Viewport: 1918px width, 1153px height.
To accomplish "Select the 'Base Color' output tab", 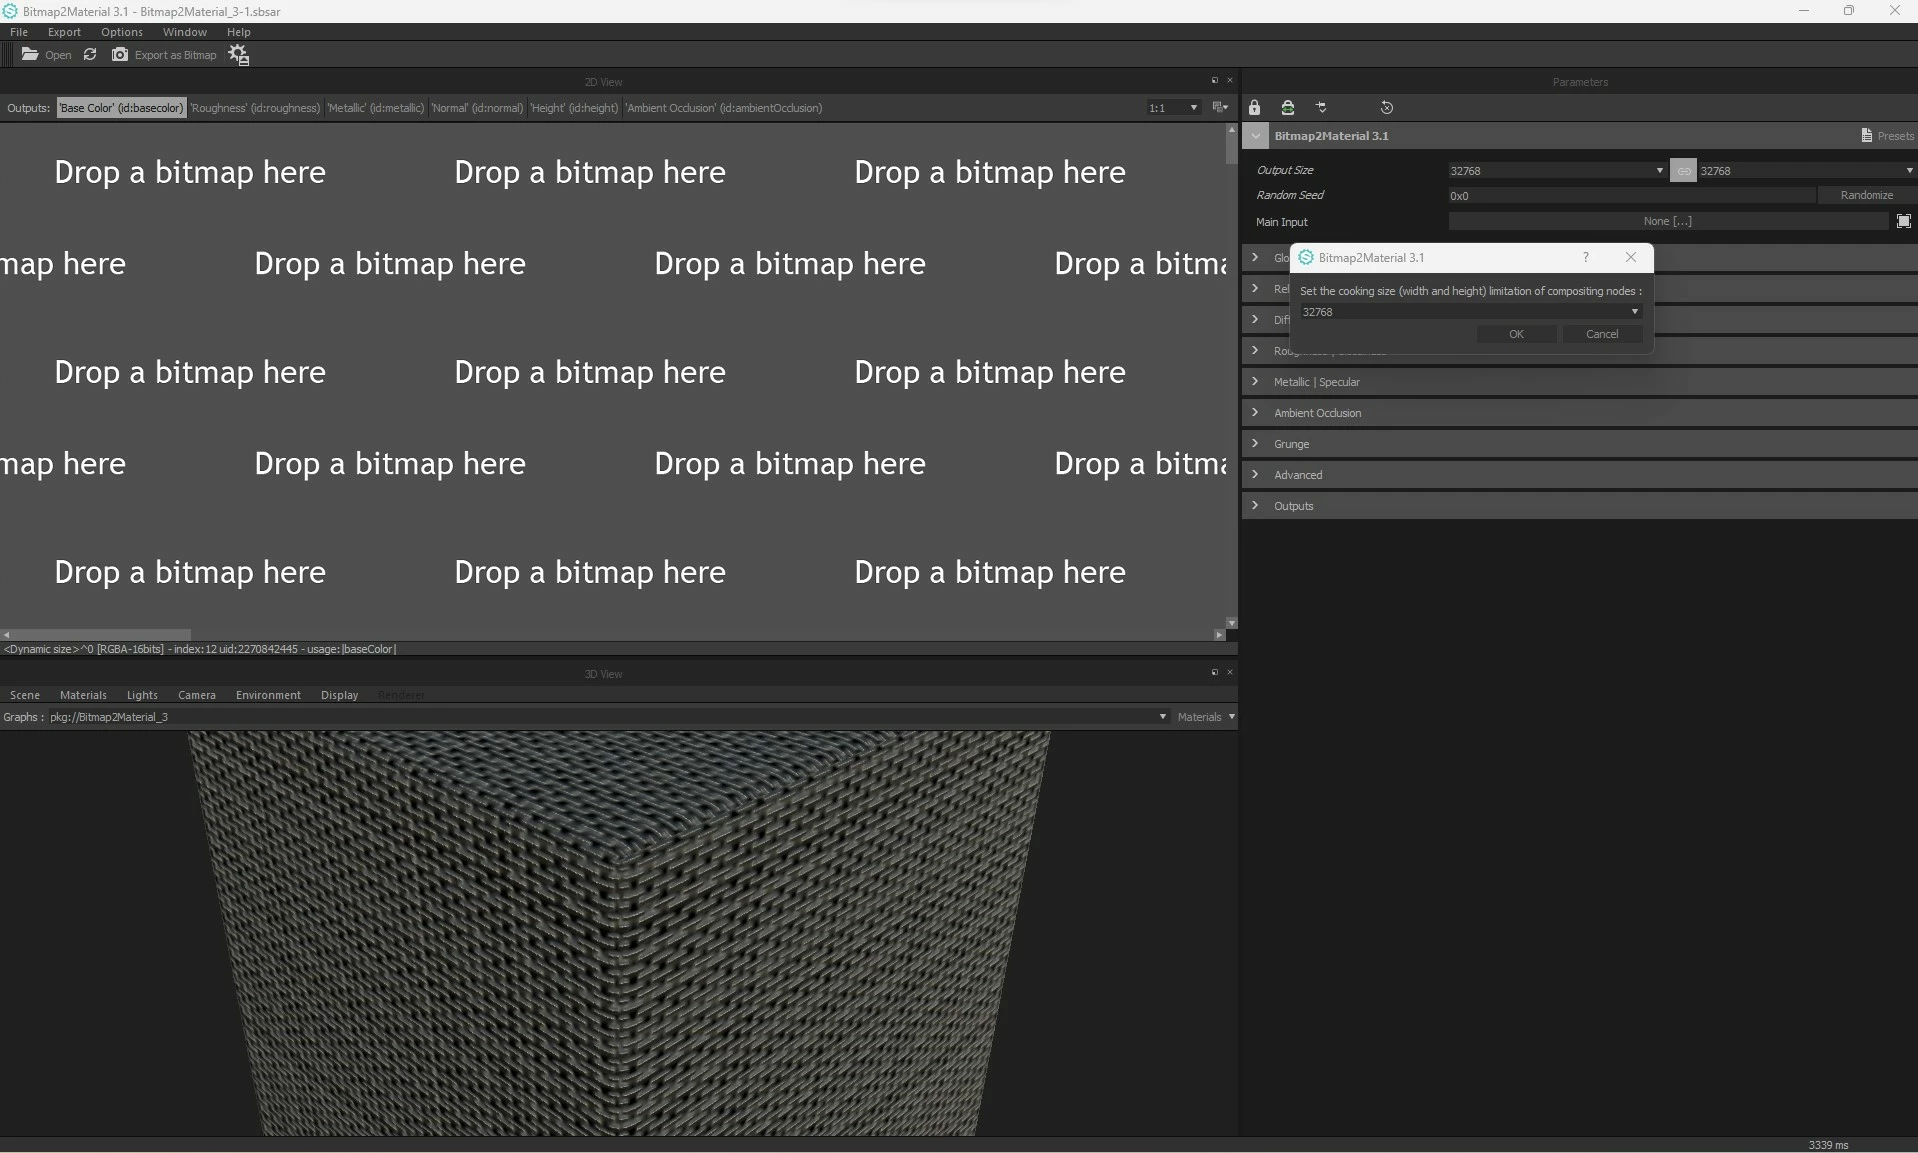I will (x=121, y=108).
